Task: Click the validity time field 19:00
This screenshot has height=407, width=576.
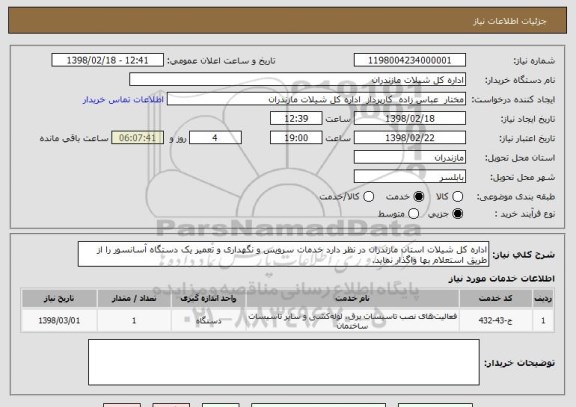Action: point(296,138)
